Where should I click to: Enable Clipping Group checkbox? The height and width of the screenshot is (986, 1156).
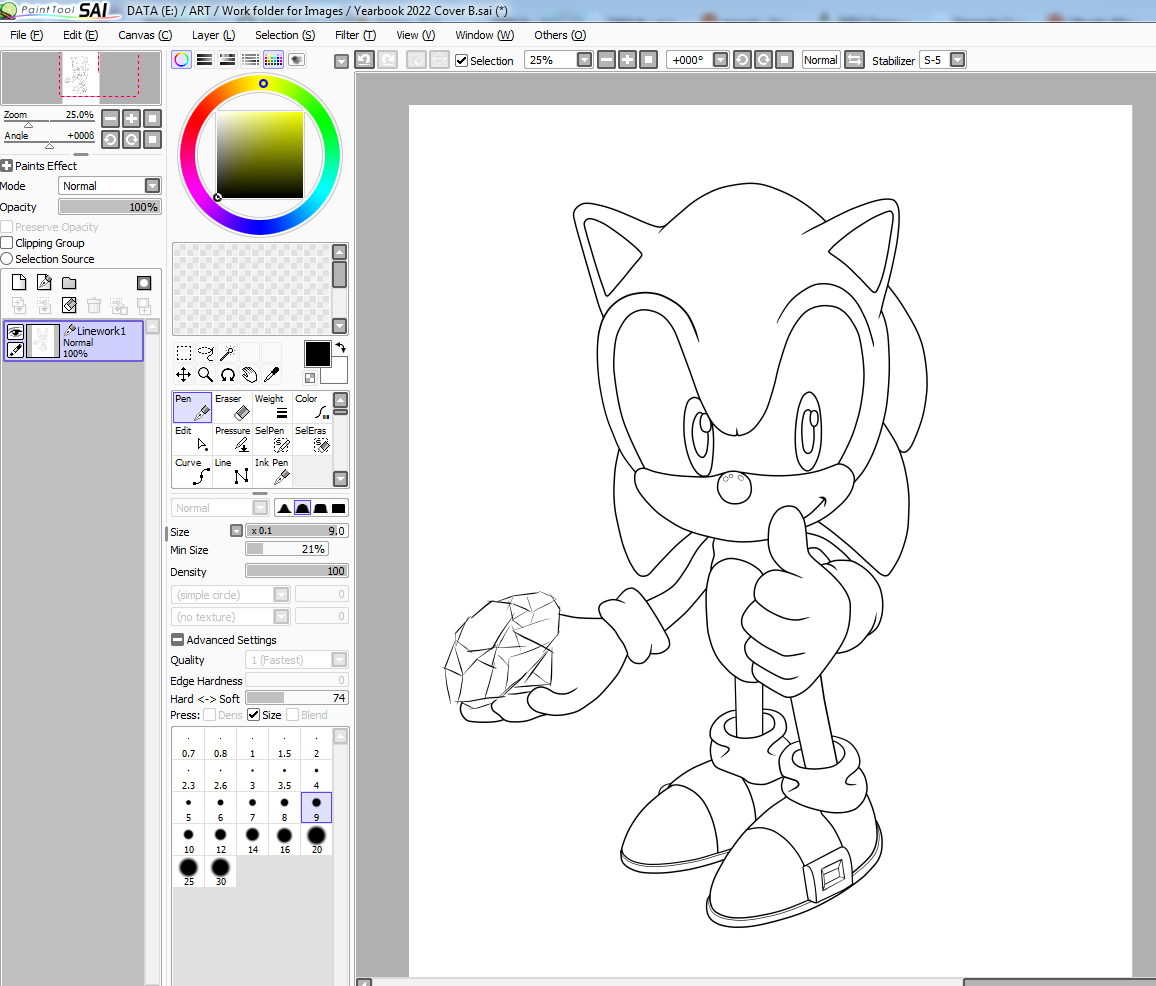[7, 243]
